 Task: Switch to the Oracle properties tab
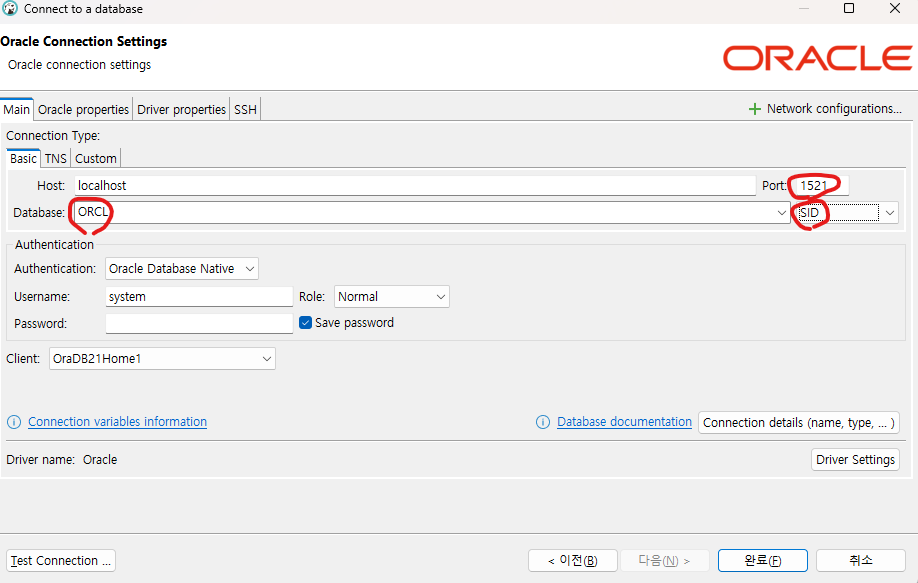pos(83,109)
